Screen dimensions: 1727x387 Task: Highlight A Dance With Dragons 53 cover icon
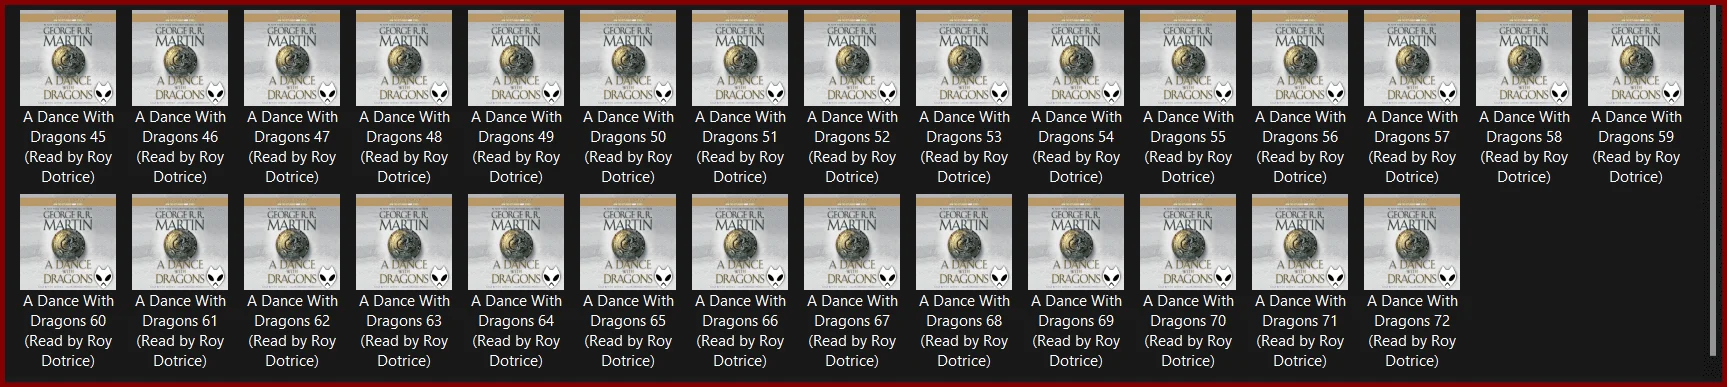point(964,58)
